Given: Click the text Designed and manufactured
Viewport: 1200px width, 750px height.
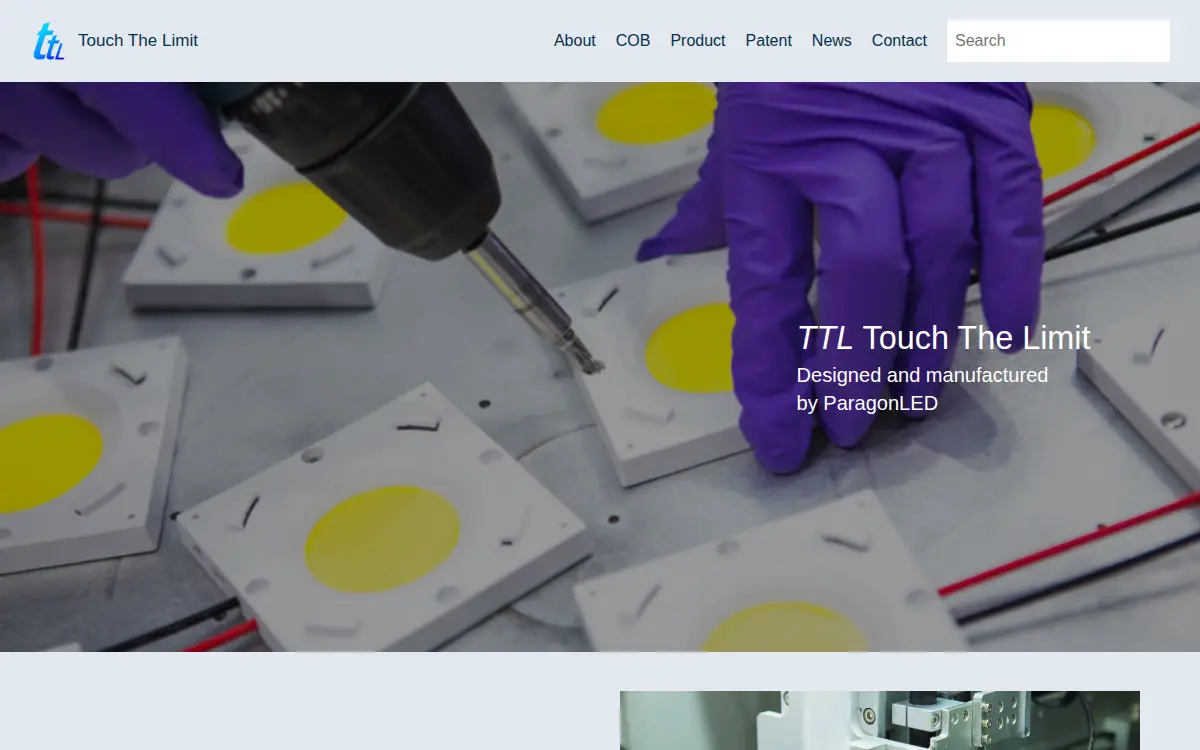Looking at the screenshot, I should 922,375.
